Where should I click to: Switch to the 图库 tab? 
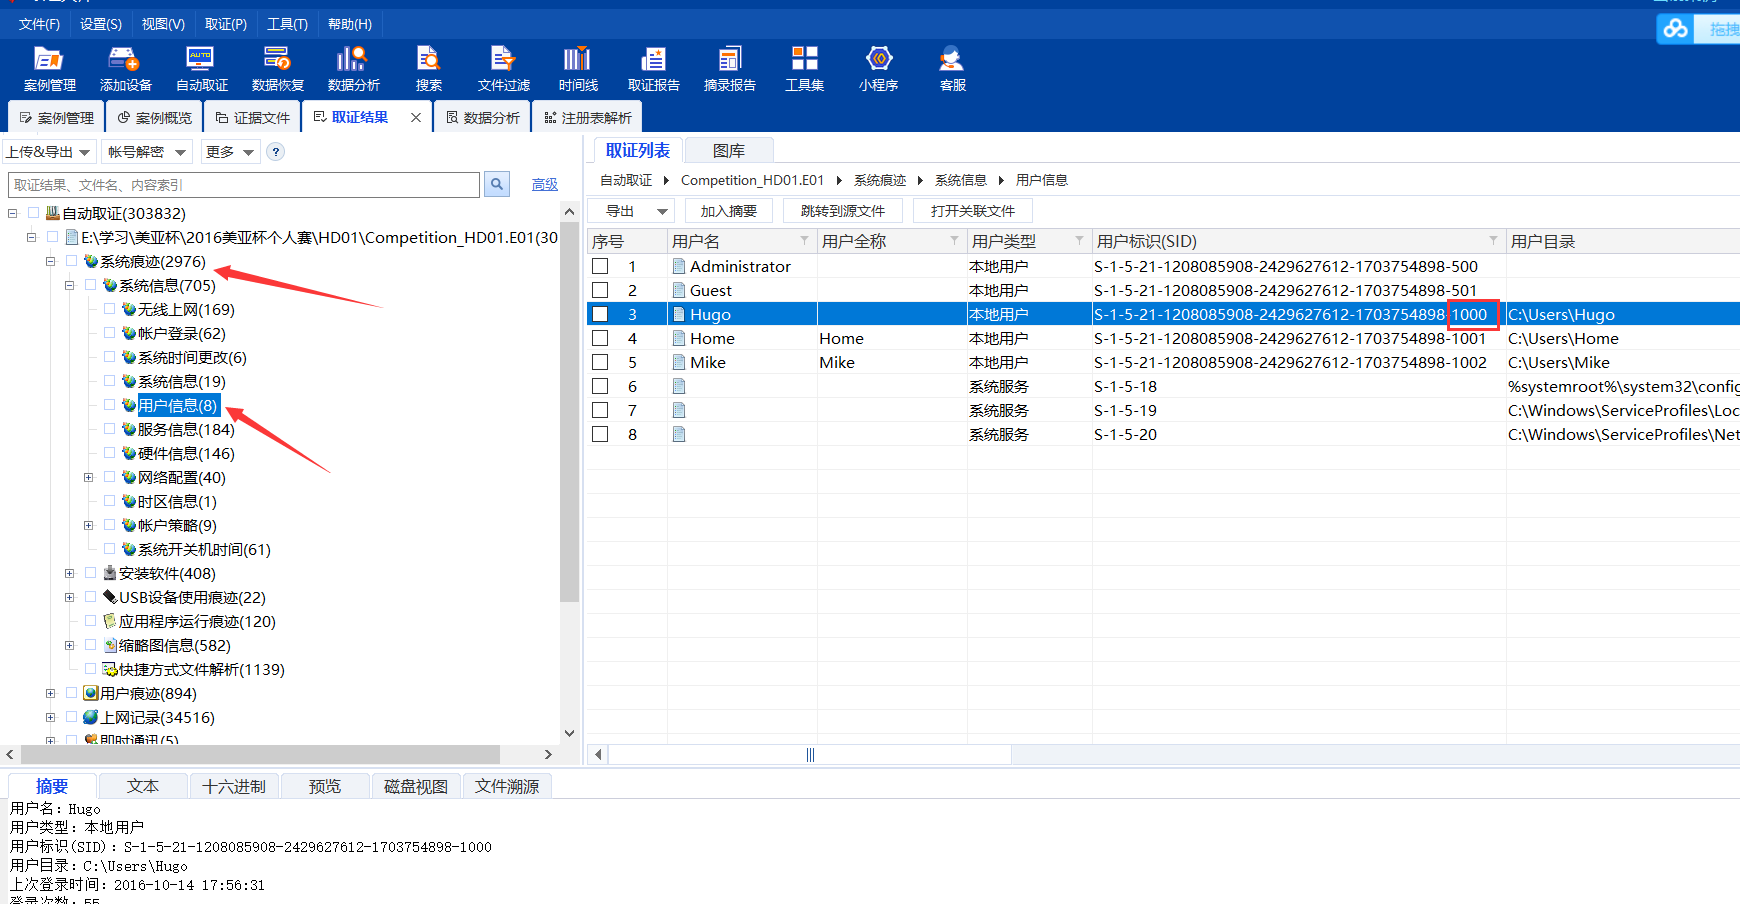click(x=729, y=151)
